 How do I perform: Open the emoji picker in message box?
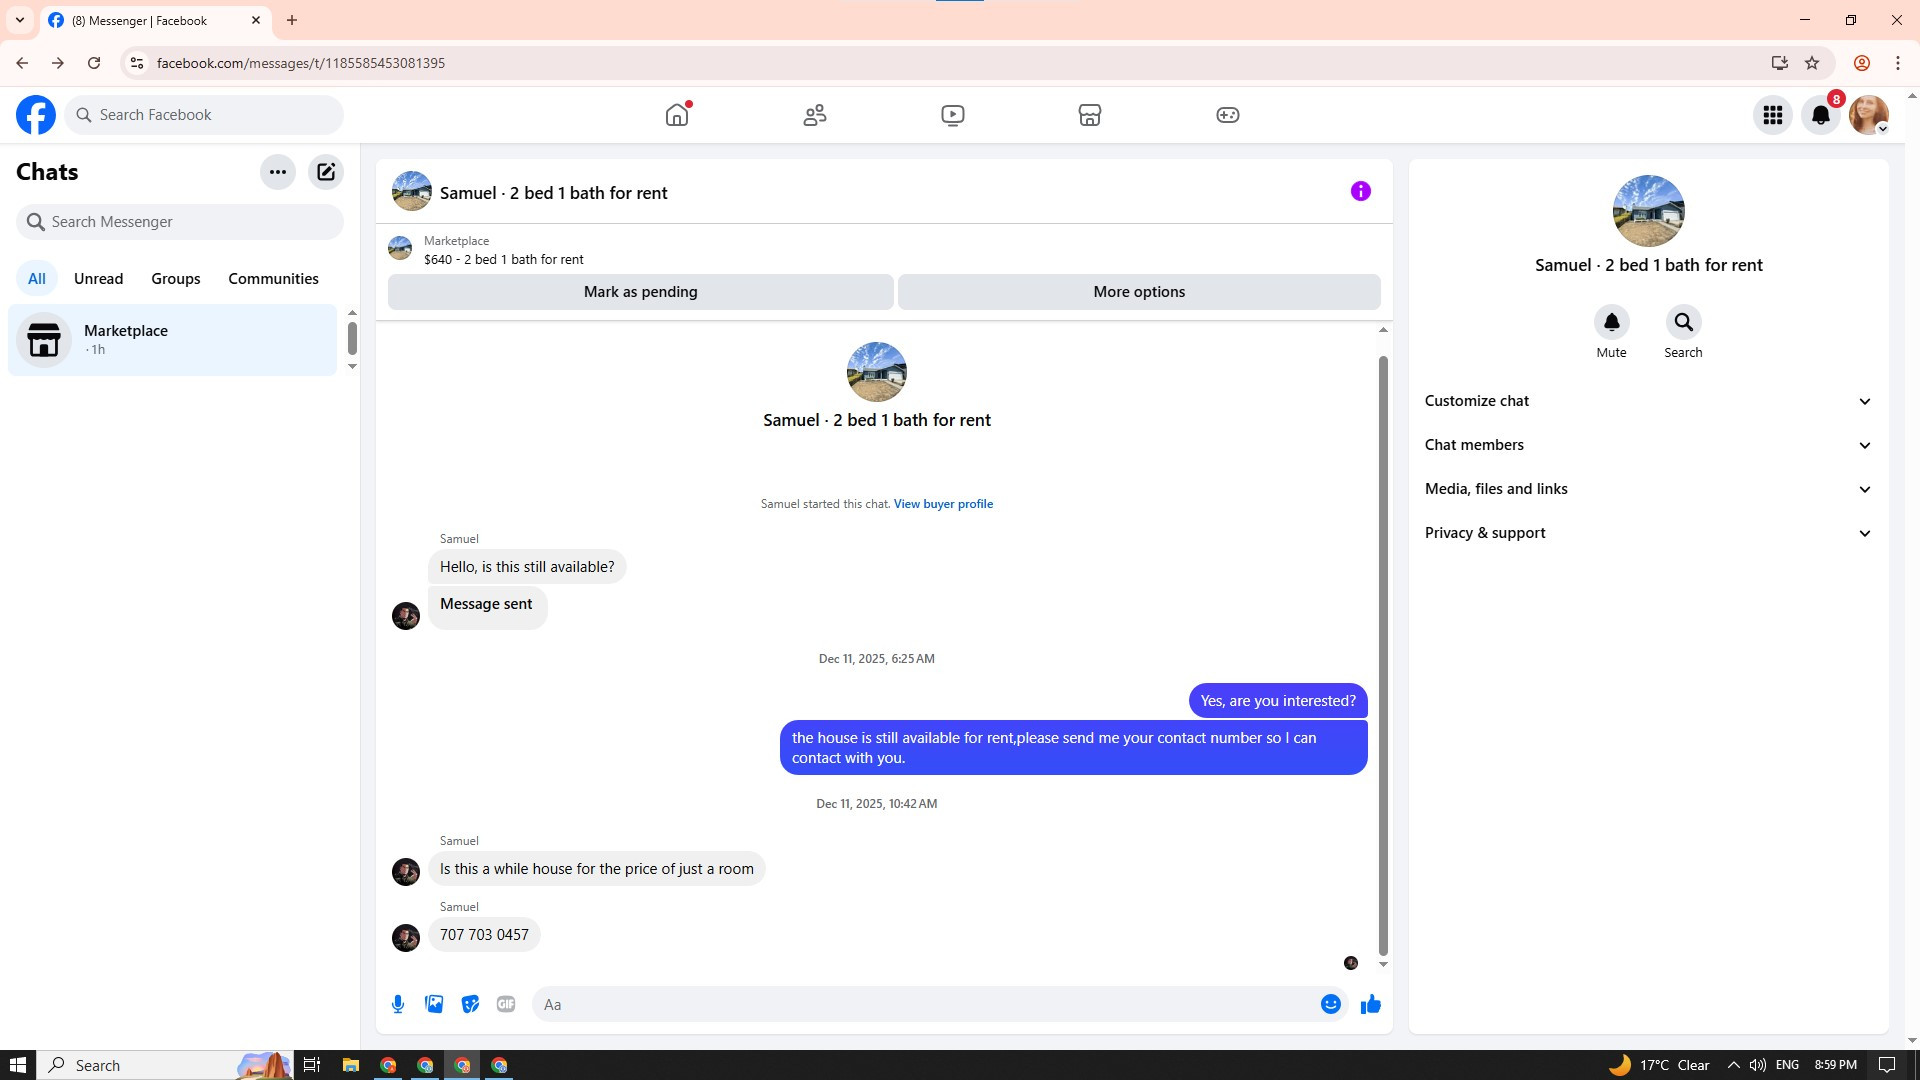tap(1330, 1004)
